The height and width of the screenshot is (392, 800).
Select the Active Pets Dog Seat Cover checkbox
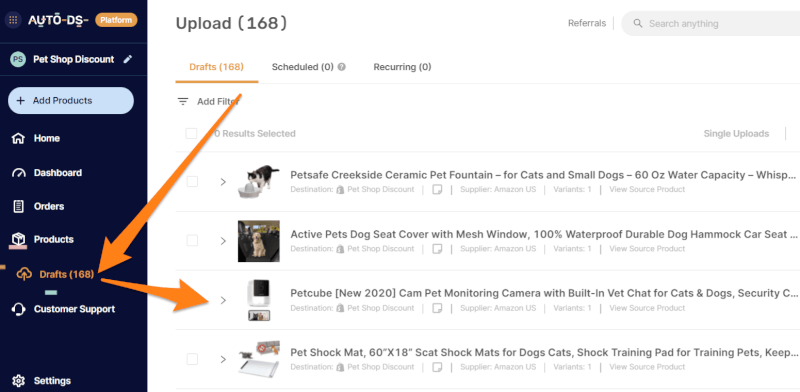point(192,240)
